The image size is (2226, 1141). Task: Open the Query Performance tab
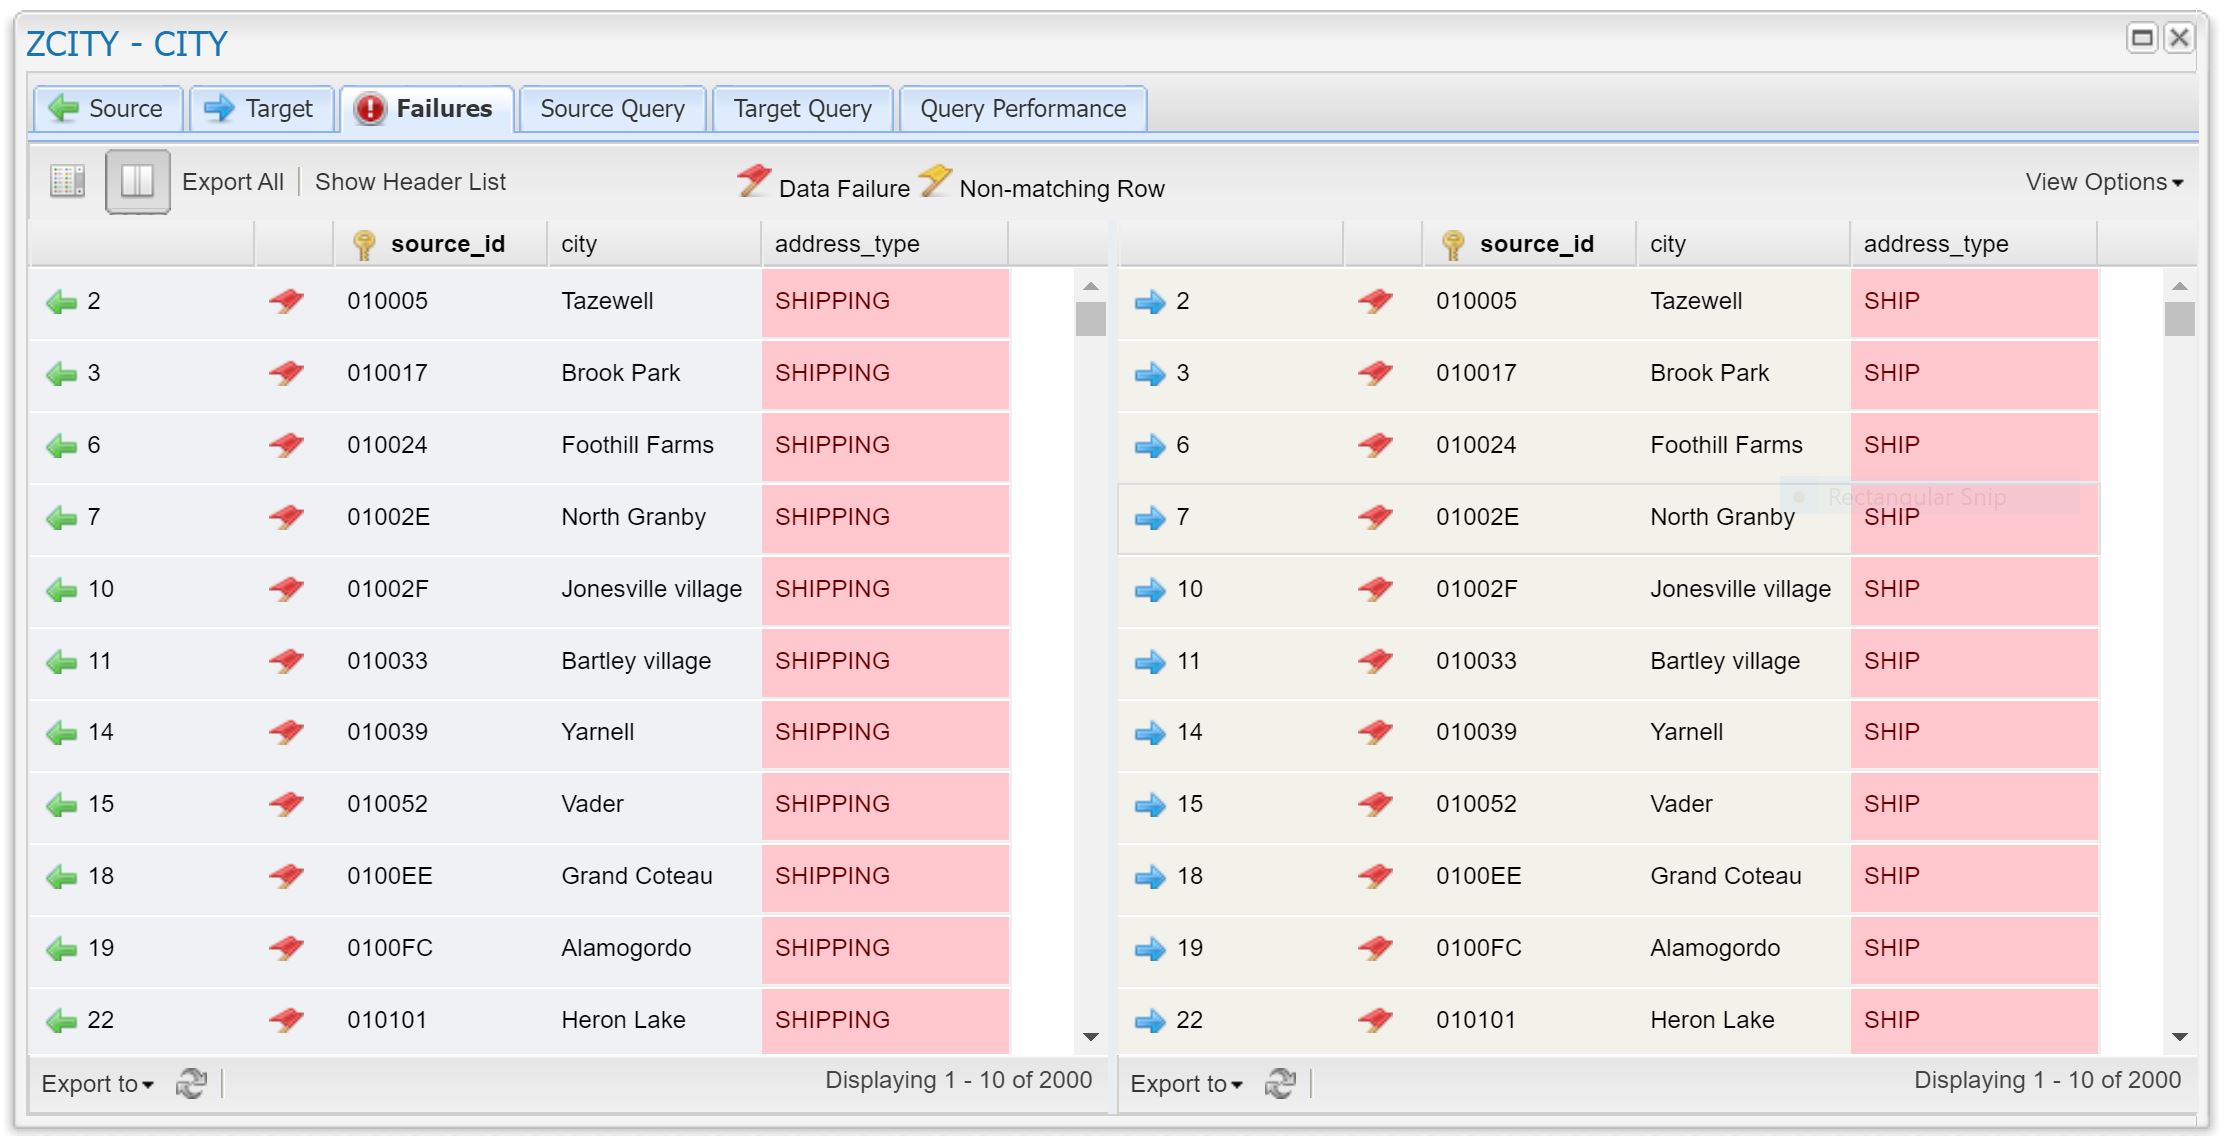(1023, 109)
